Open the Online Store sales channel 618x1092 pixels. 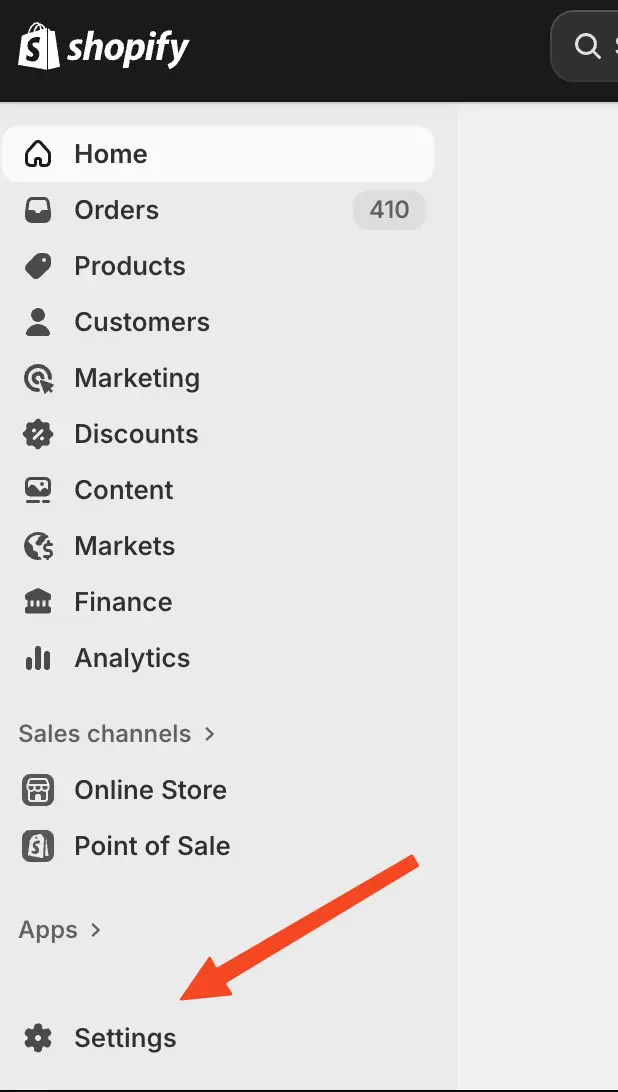pyautogui.click(x=150, y=790)
